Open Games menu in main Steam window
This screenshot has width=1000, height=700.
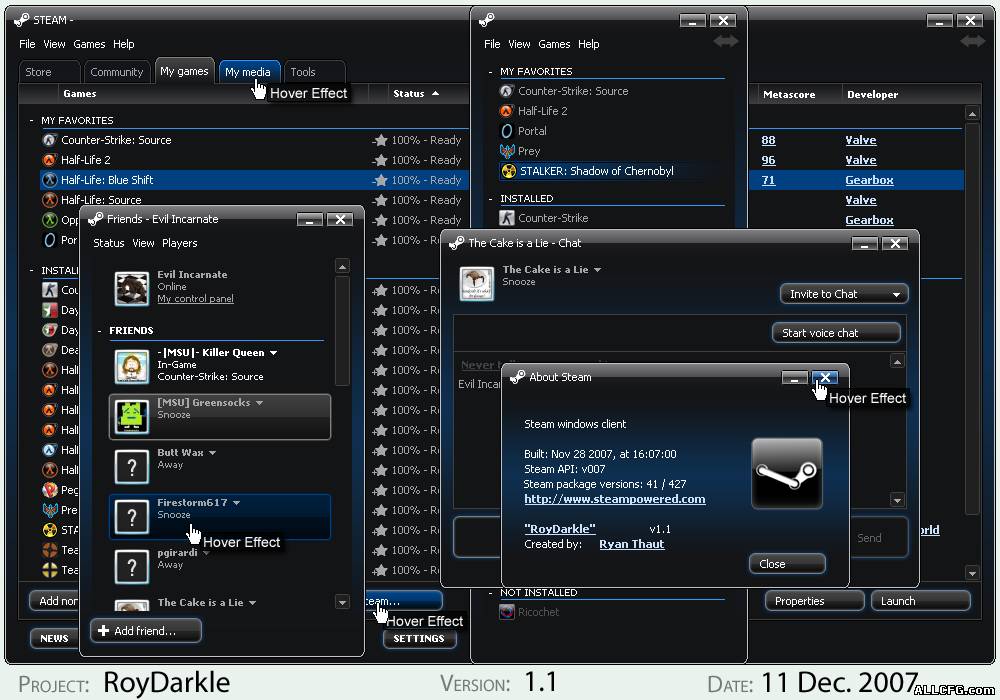point(89,44)
